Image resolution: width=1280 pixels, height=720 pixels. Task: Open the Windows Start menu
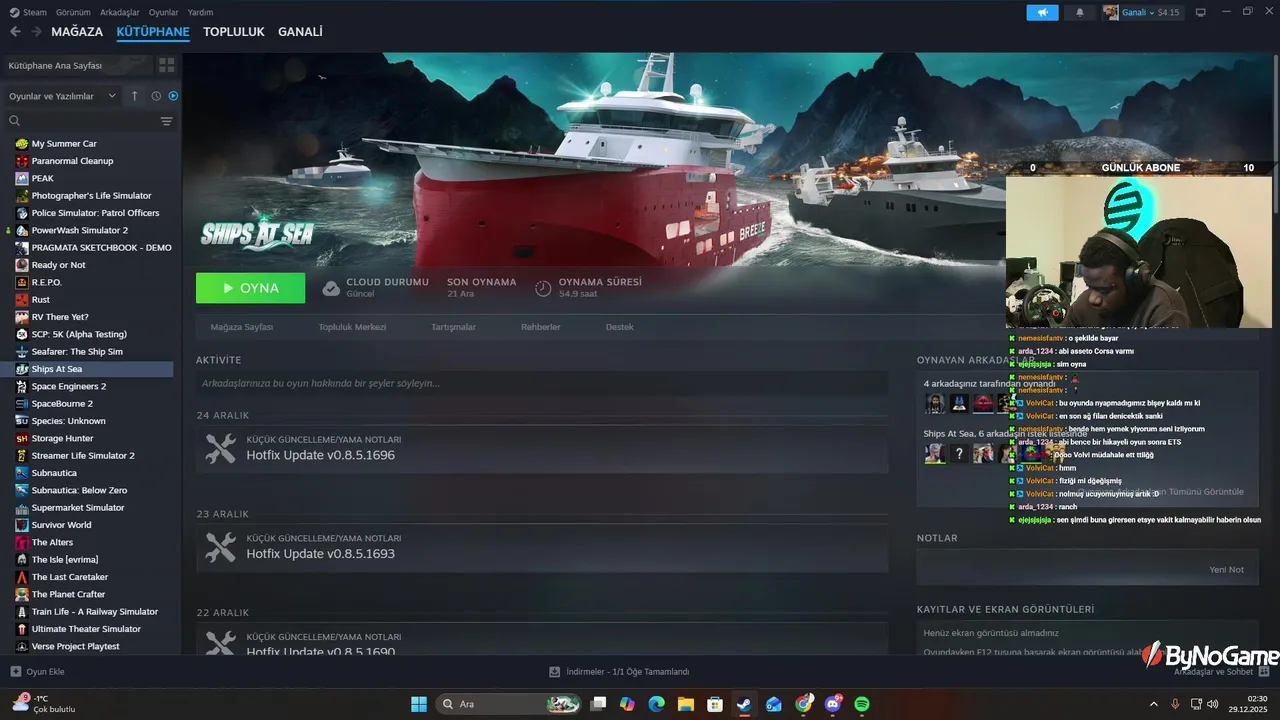click(418, 704)
